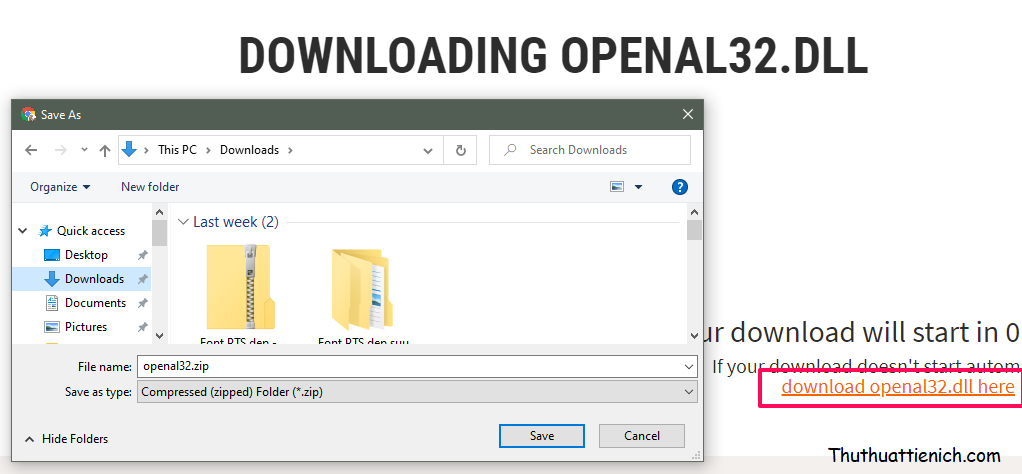Open the blue Help icon
The height and width of the screenshot is (474, 1022).
click(679, 187)
